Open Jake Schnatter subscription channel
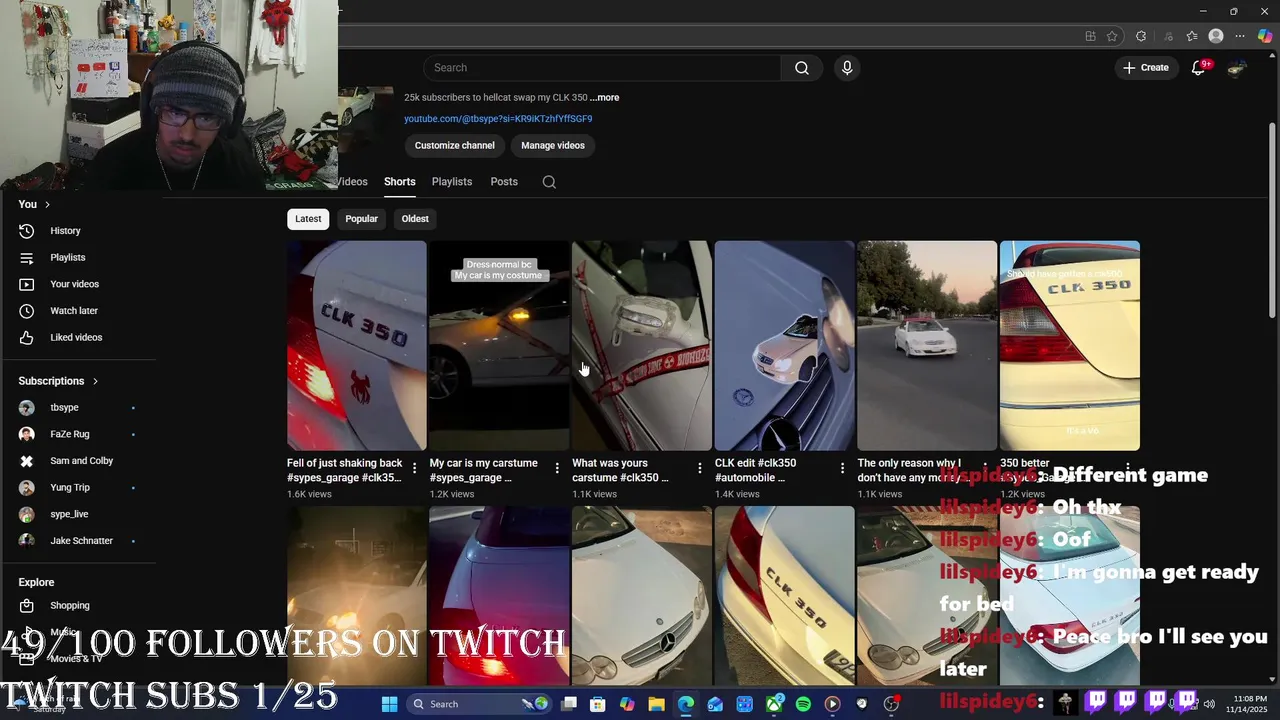The width and height of the screenshot is (1280, 720). 80,541
